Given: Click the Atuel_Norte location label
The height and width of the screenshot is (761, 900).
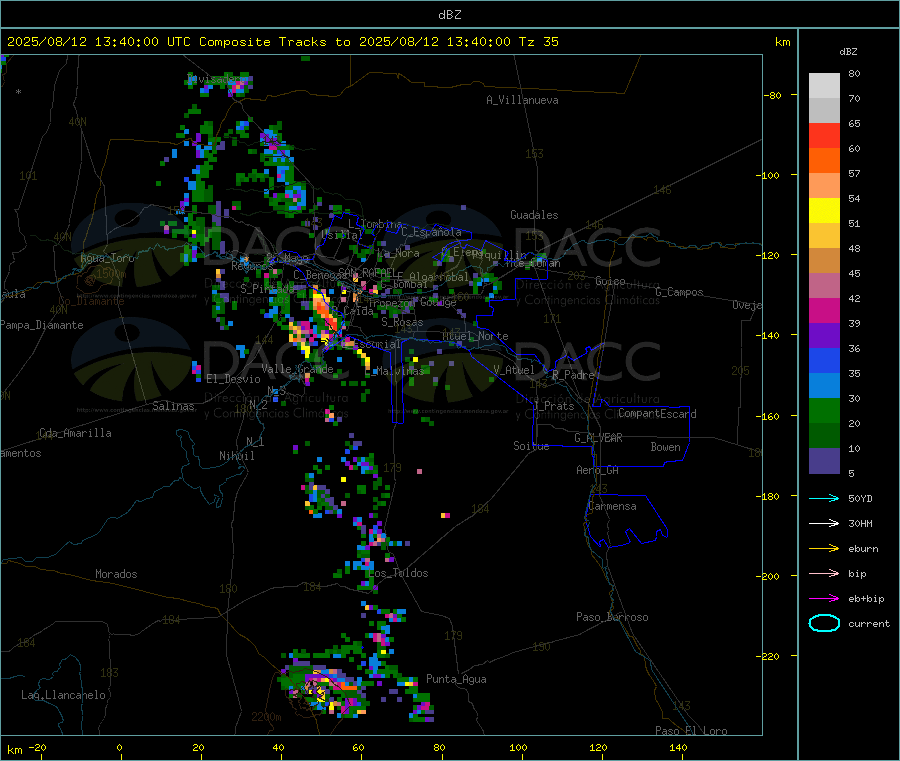Looking at the screenshot, I should 475,336.
